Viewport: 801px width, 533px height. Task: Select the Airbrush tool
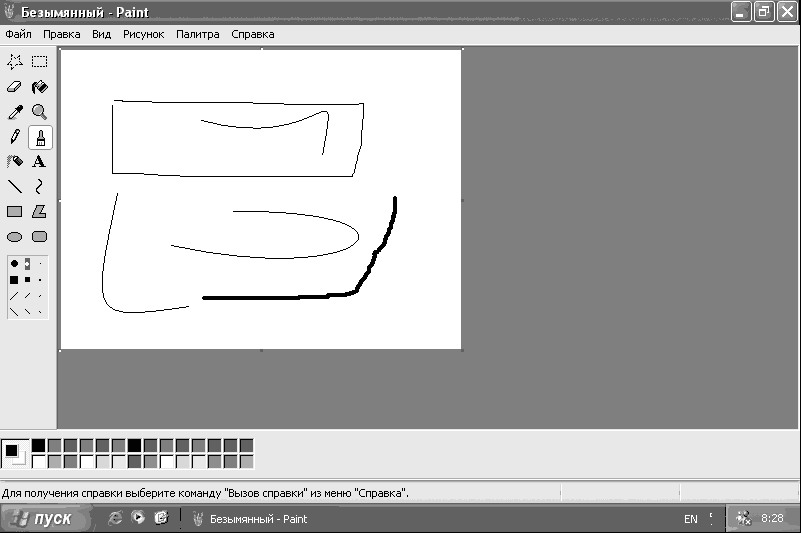pos(15,162)
